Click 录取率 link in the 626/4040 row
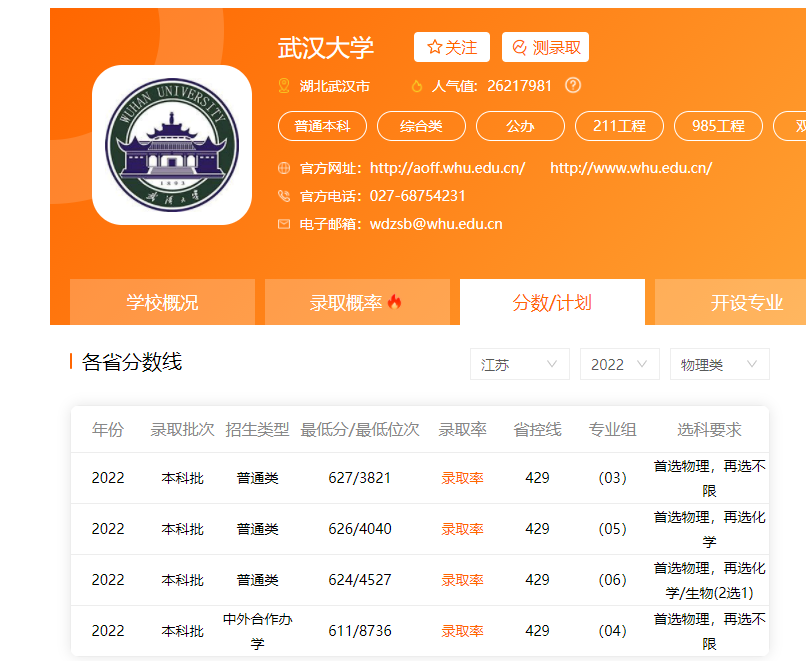 (462, 529)
